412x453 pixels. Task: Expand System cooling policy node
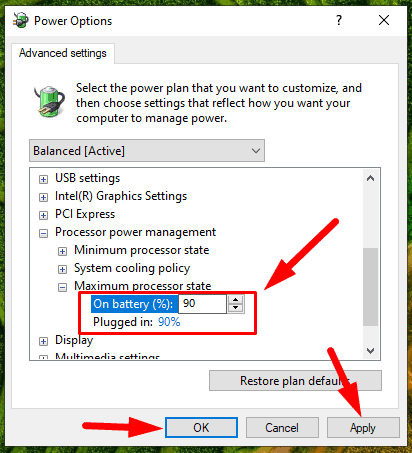(x=62, y=269)
